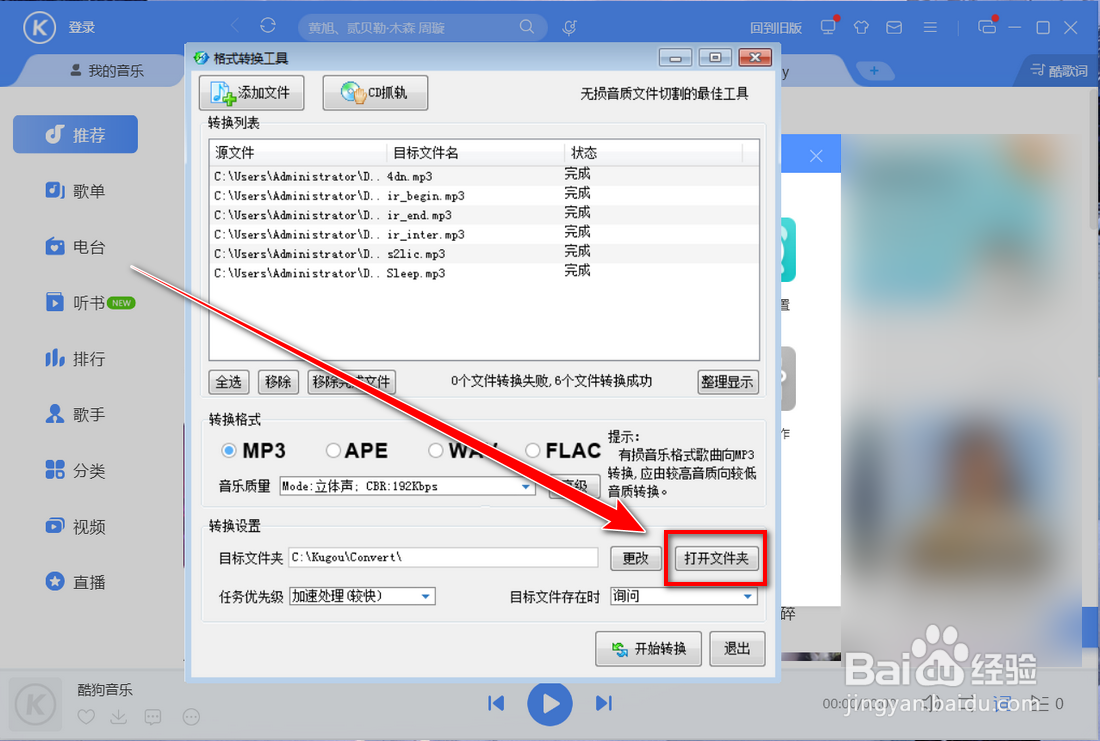The width and height of the screenshot is (1100, 741).
Task: Click CD抓轨 button
Action: point(375,93)
